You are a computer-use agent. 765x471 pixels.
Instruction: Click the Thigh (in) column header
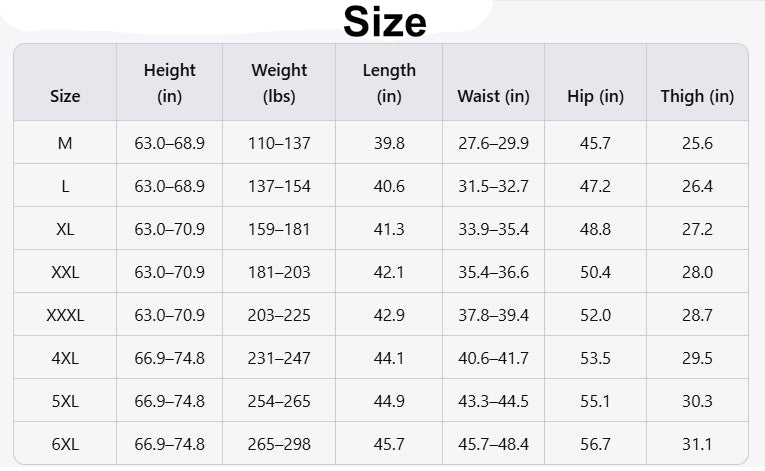(x=697, y=97)
